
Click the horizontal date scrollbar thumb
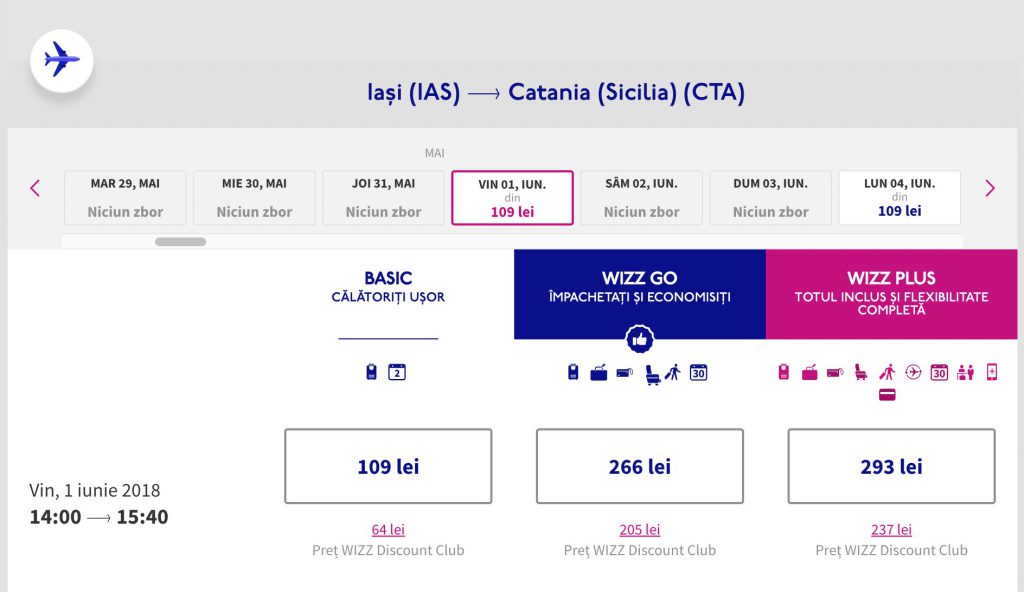[180, 242]
